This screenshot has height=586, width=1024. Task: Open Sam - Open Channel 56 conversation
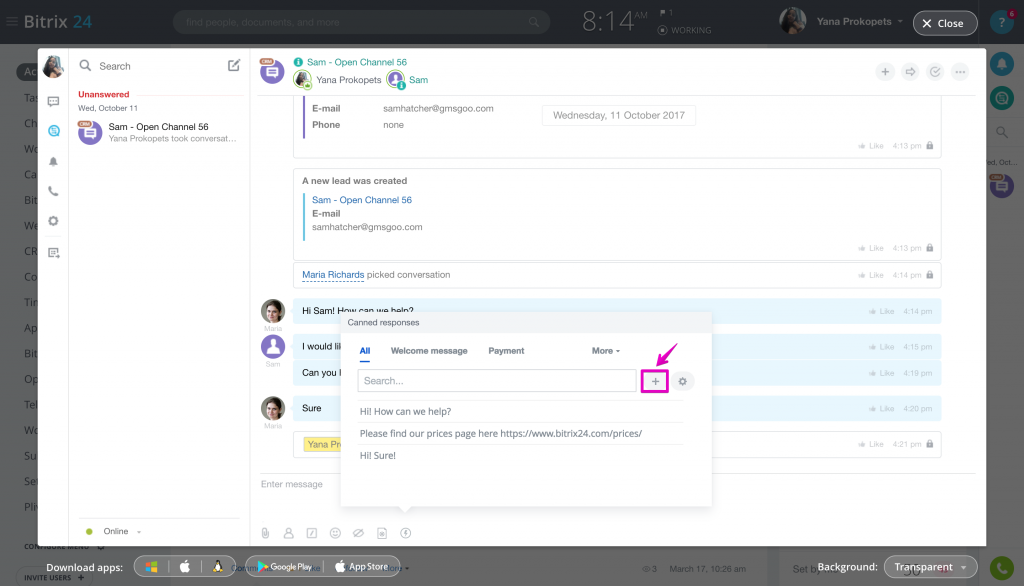click(x=159, y=132)
